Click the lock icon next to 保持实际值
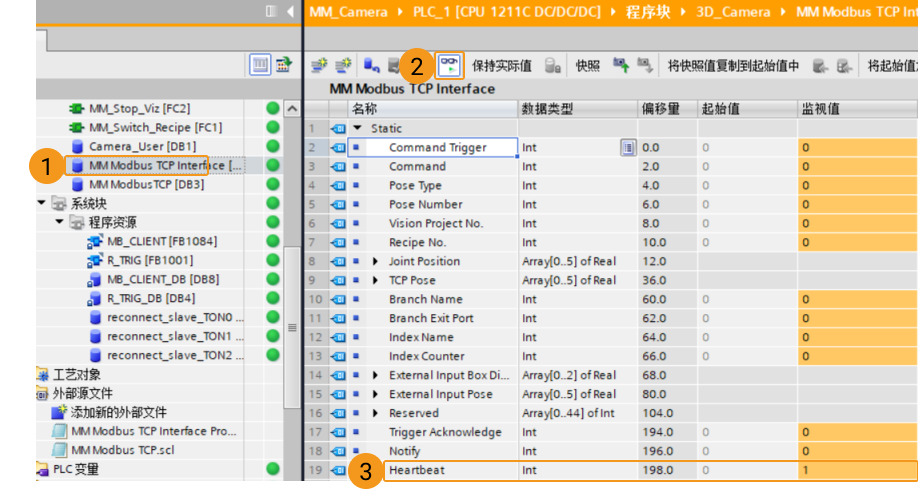The width and height of the screenshot is (918, 500). click(x=552, y=66)
